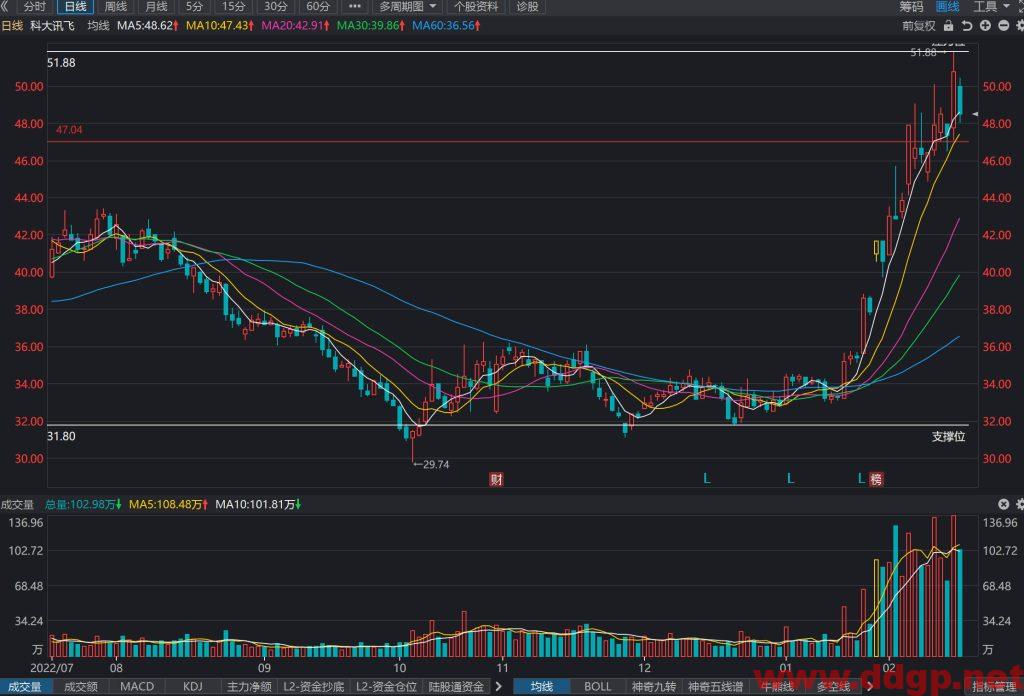Screen dimensions: 1024x696
Task: Click the first L marker near December
Action: coord(707,479)
